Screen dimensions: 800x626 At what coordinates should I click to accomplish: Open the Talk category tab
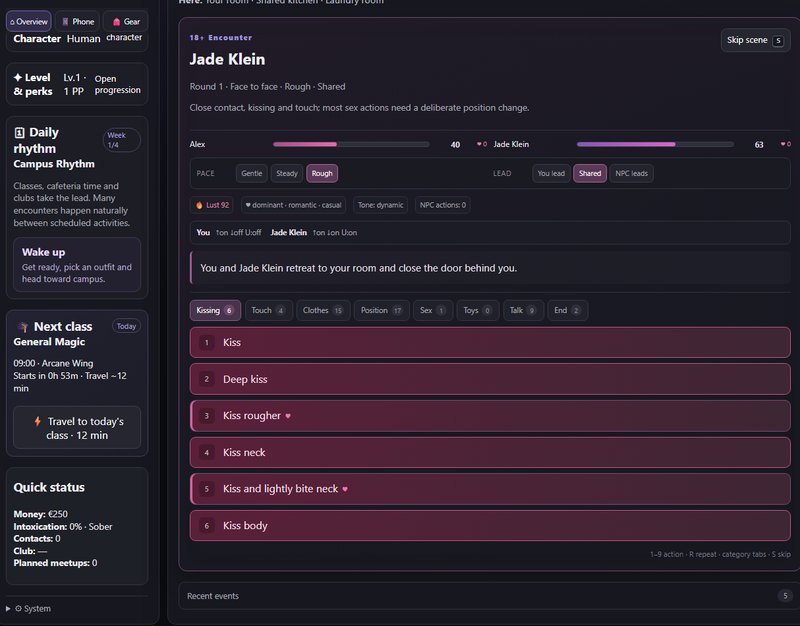pyautogui.click(x=523, y=310)
